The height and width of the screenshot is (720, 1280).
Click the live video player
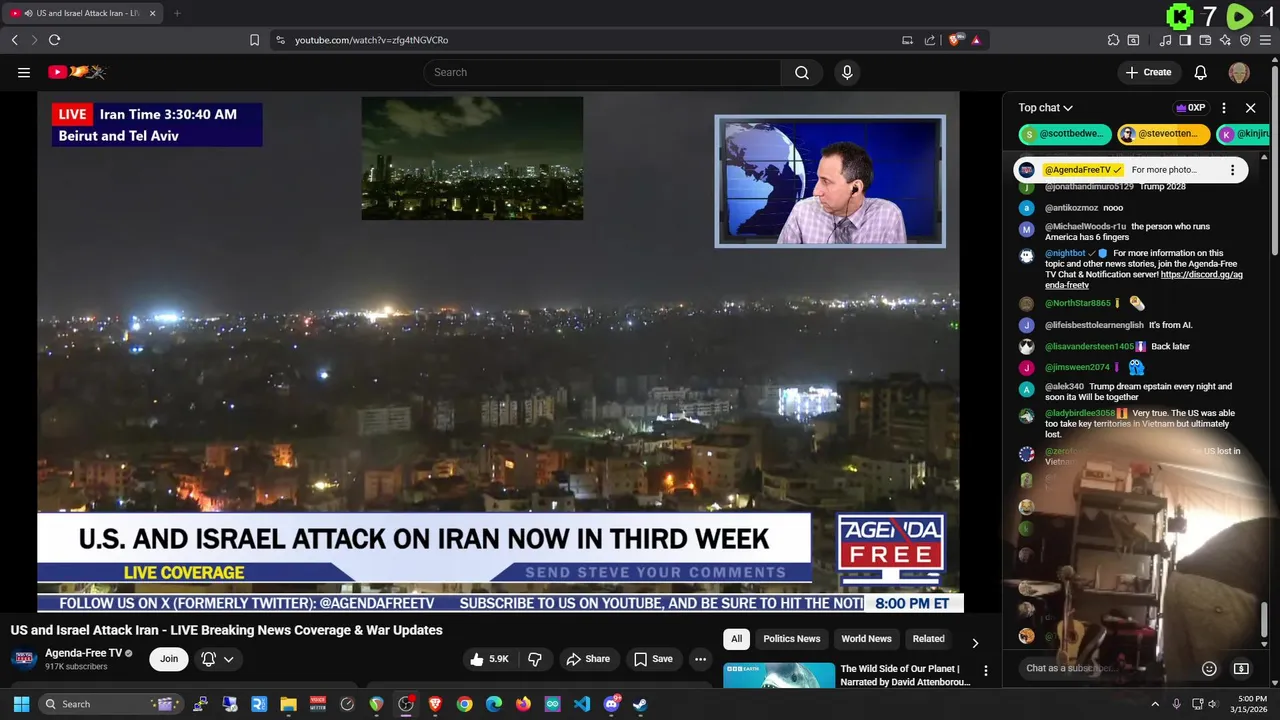499,352
